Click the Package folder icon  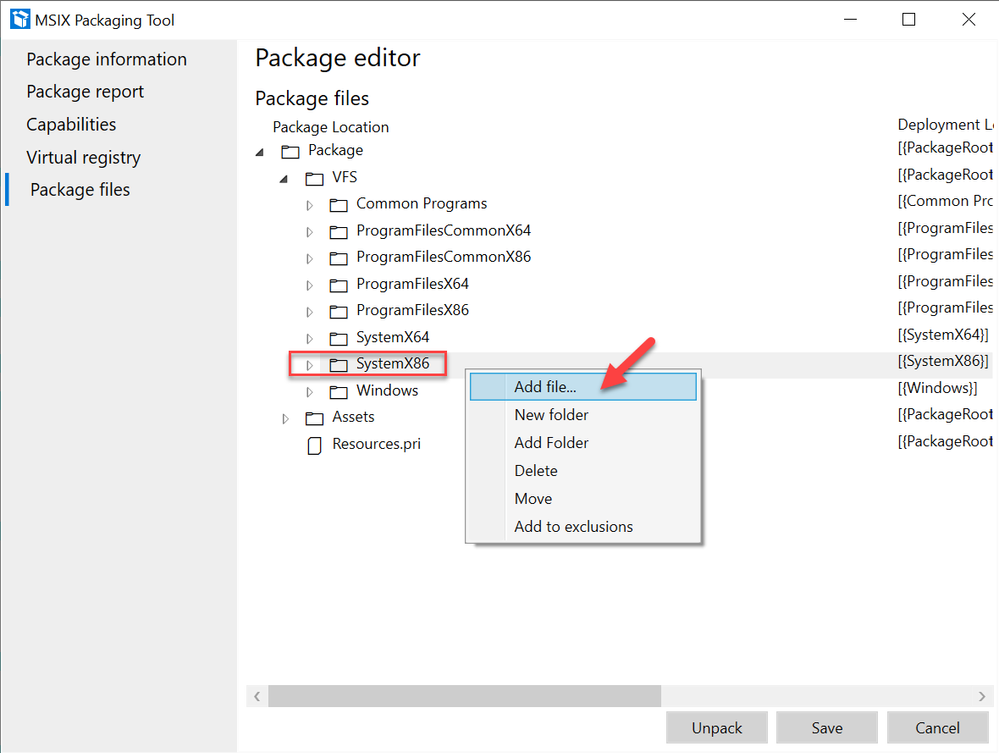291,151
